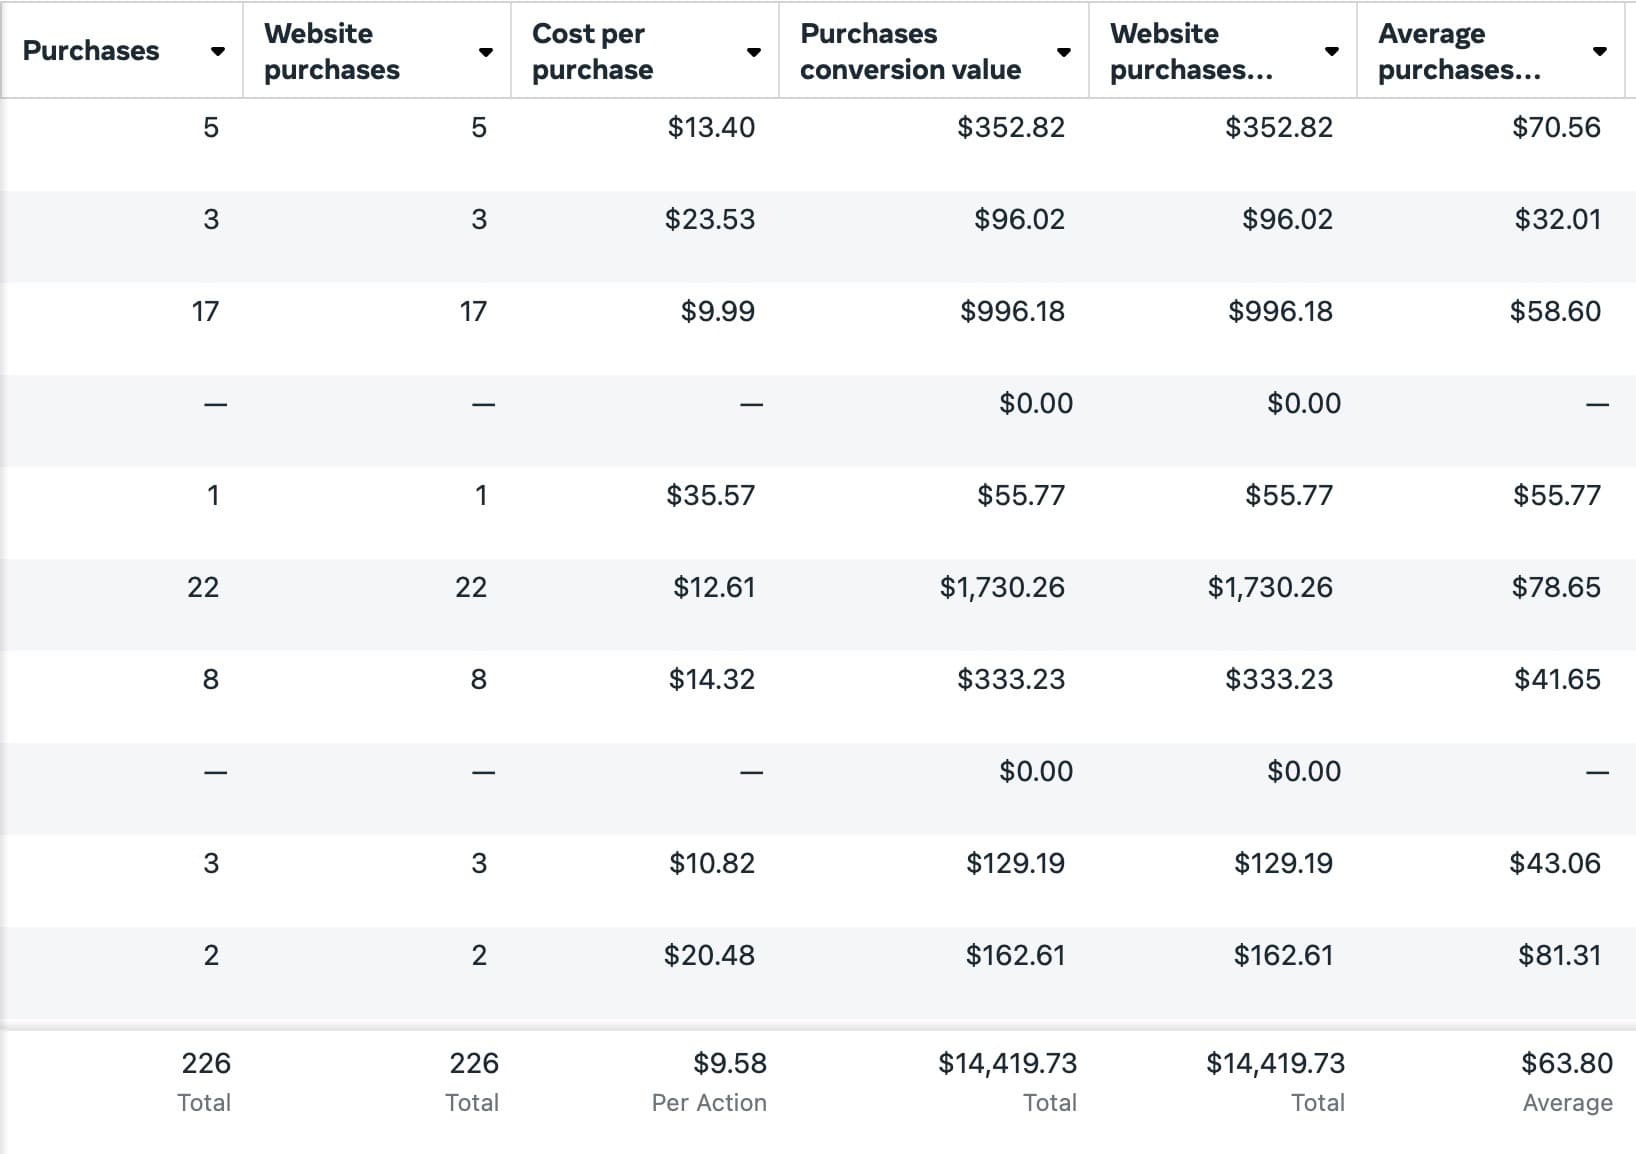Viewport: 1636px width, 1154px height.
Task: Select the $1,730.26 purchases conversion value cell
Action: point(1002,588)
